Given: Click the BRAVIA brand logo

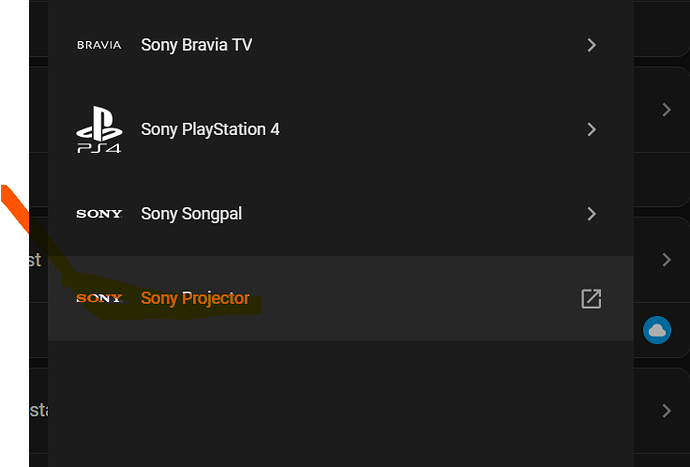Looking at the screenshot, I should point(99,45).
